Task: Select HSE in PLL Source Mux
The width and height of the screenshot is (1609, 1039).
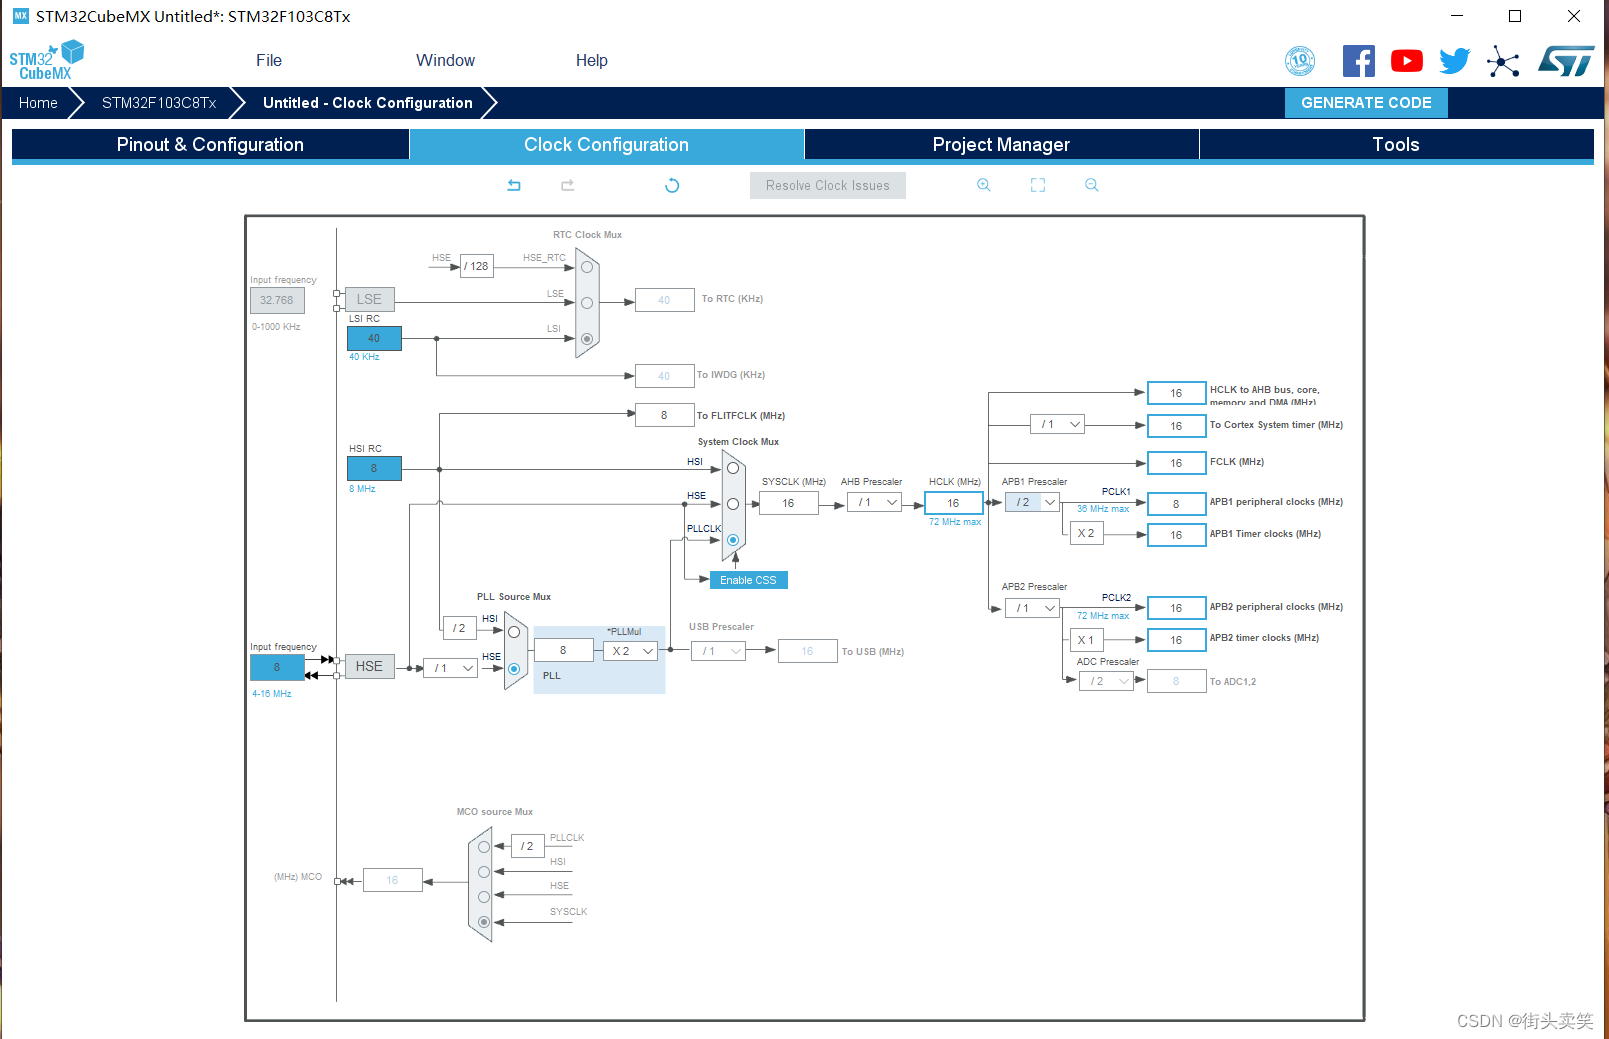Action: [514, 668]
